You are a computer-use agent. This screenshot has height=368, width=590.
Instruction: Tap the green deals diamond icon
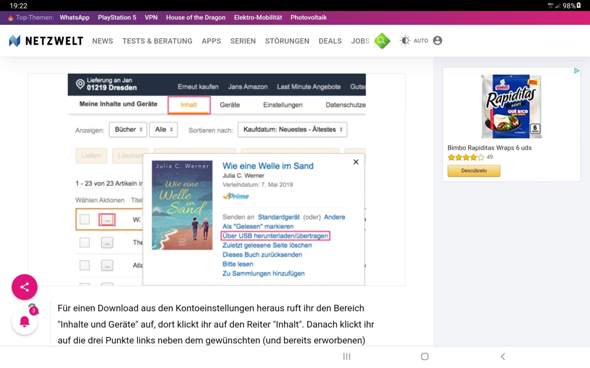point(382,41)
